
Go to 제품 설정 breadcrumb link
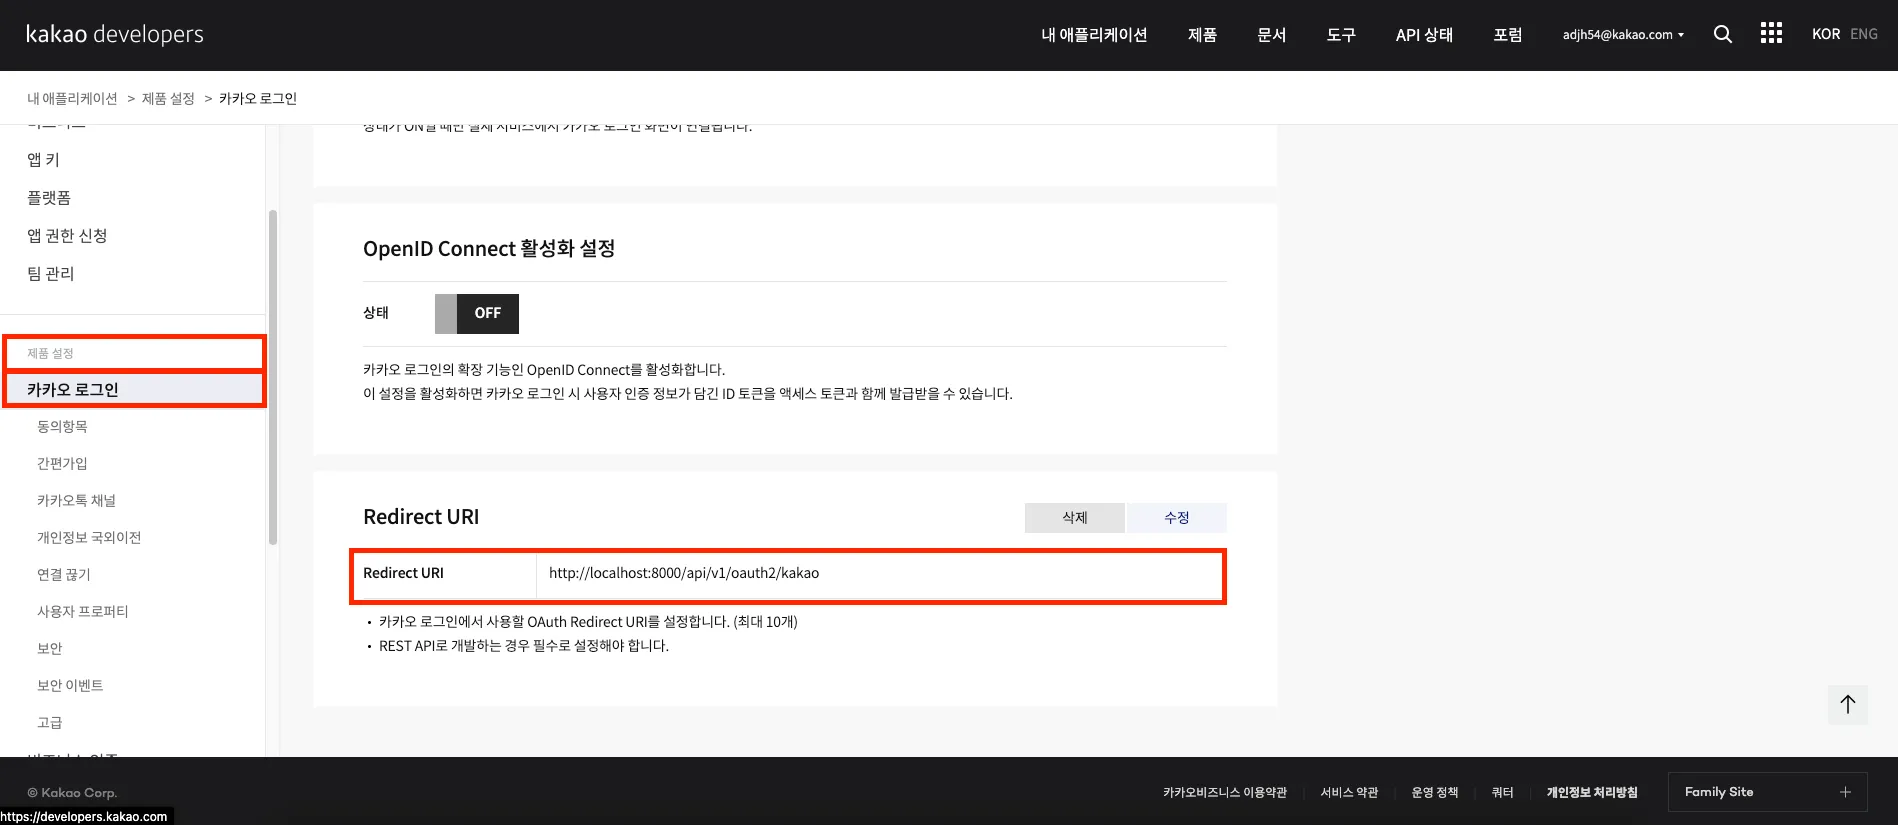(x=168, y=98)
